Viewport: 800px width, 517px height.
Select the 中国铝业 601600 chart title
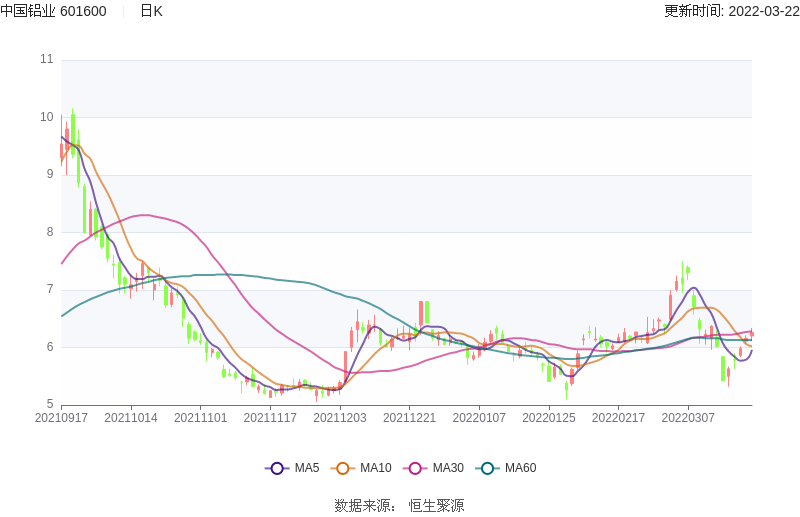coord(53,11)
